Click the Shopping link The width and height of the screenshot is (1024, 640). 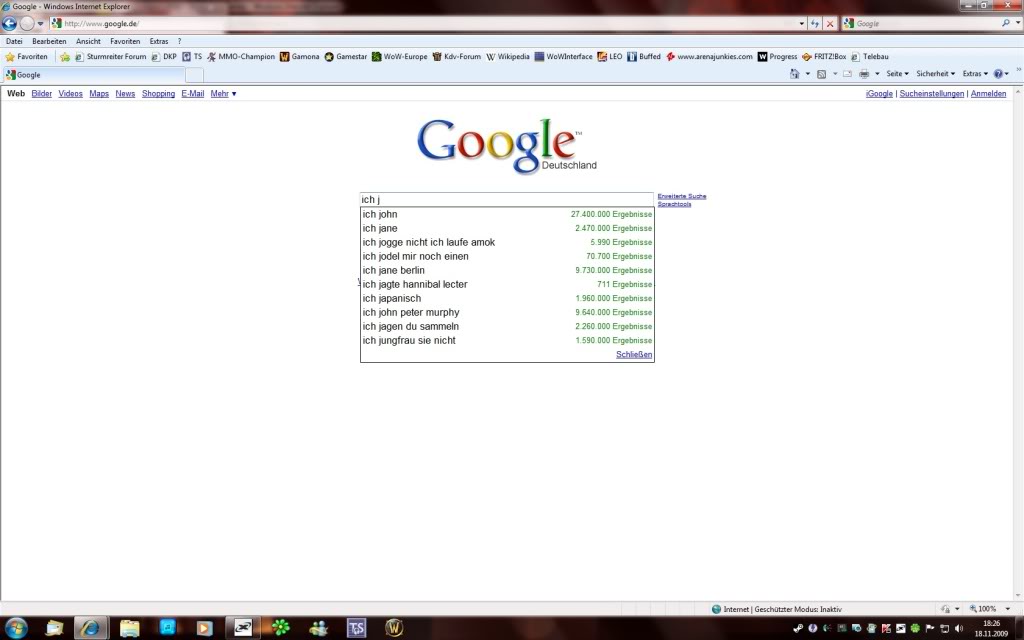point(158,94)
